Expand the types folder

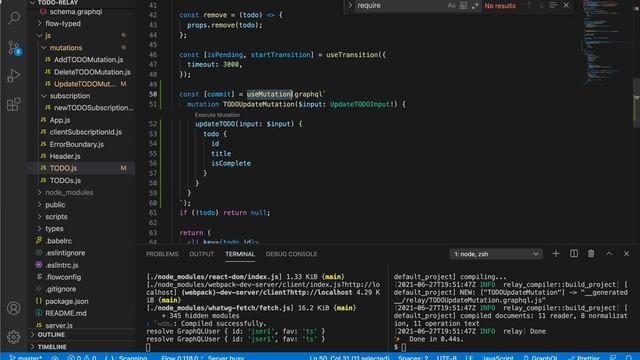tap(54, 229)
